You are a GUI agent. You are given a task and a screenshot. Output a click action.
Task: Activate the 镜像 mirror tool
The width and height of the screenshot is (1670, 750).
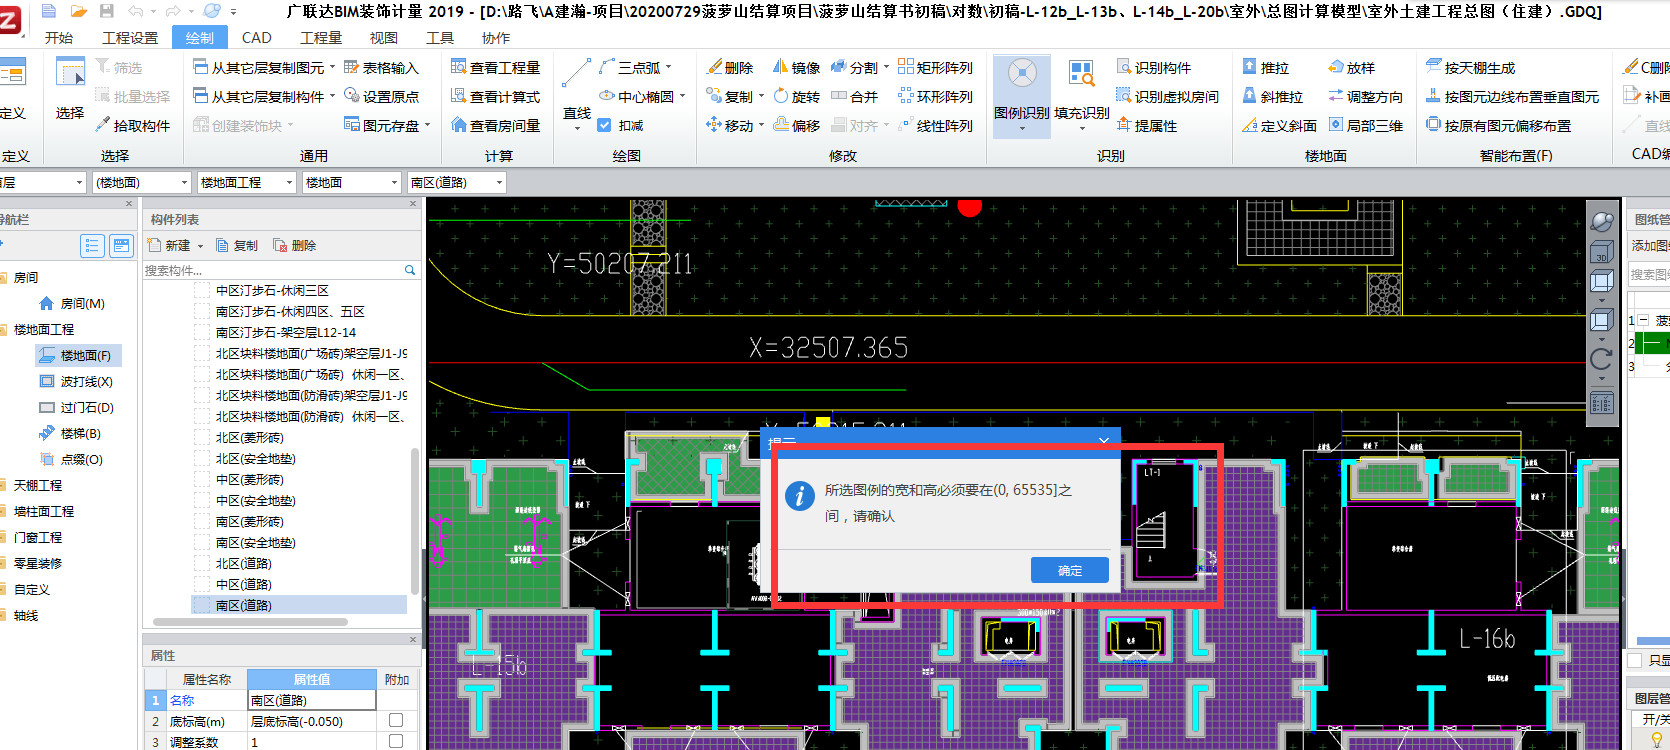point(796,67)
